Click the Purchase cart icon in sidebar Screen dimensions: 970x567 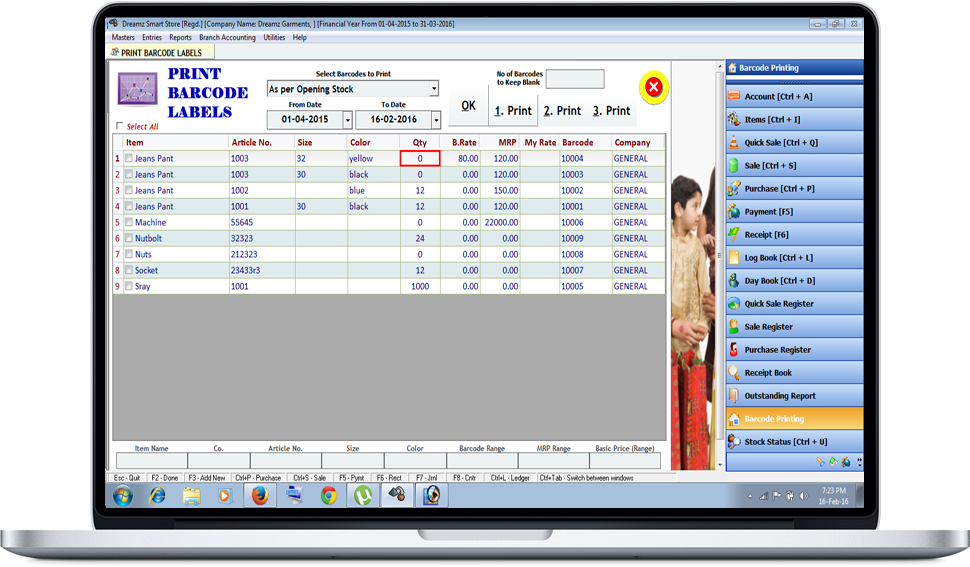click(x=734, y=189)
